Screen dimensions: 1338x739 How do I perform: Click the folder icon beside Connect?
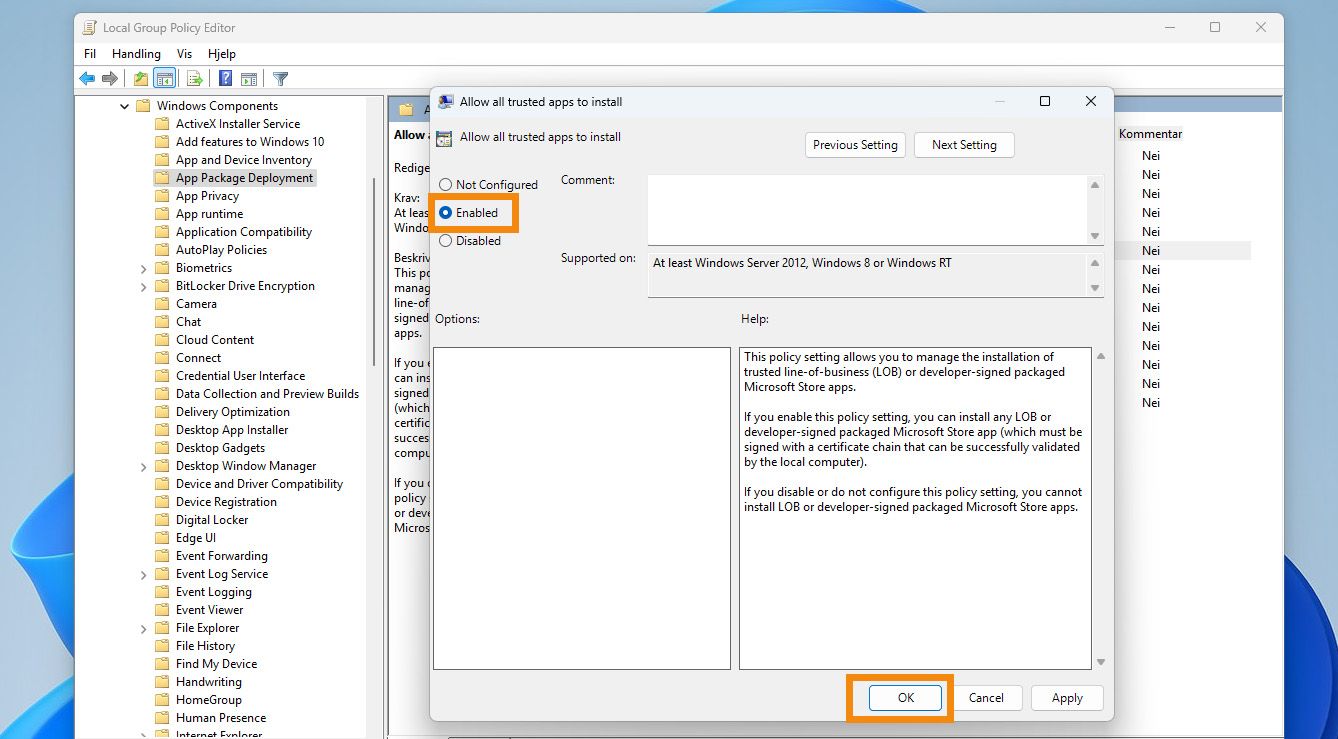pos(162,358)
